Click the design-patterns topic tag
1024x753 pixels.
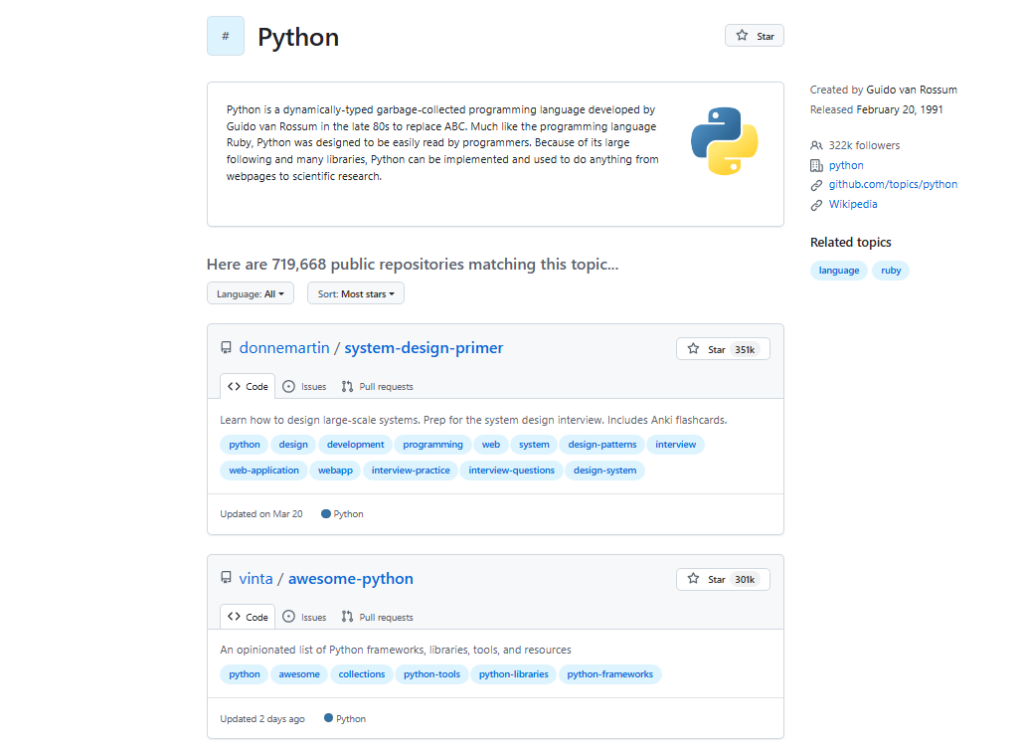(x=602, y=445)
